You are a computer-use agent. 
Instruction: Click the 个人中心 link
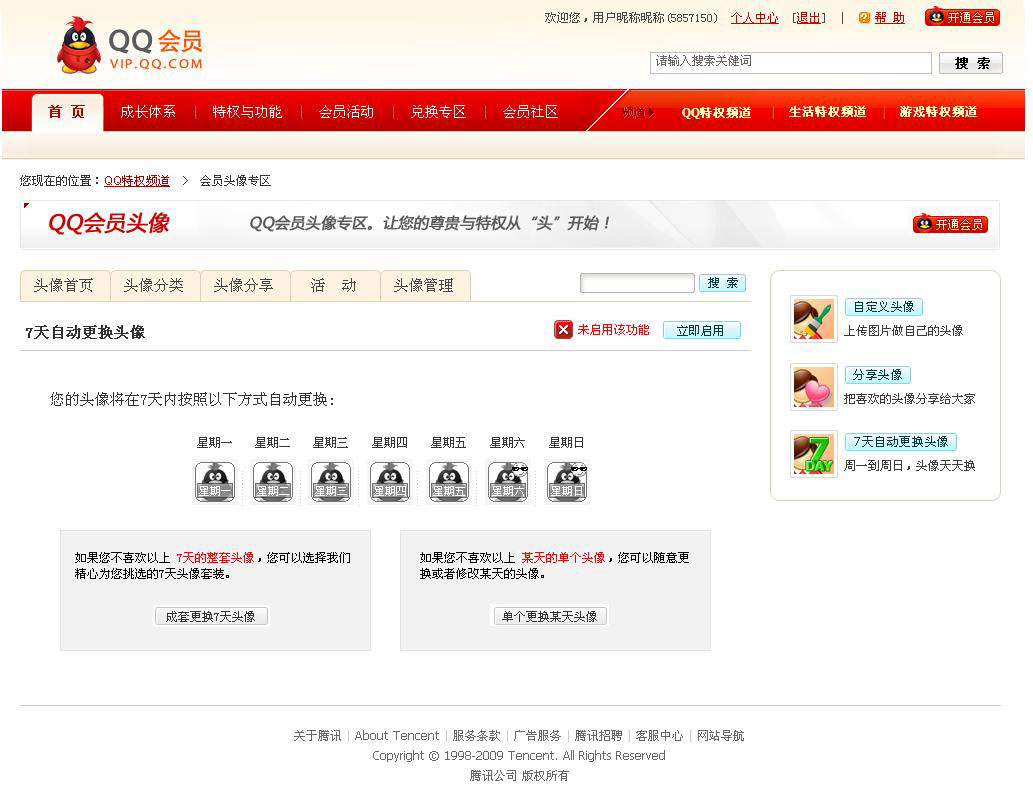pyautogui.click(x=754, y=18)
